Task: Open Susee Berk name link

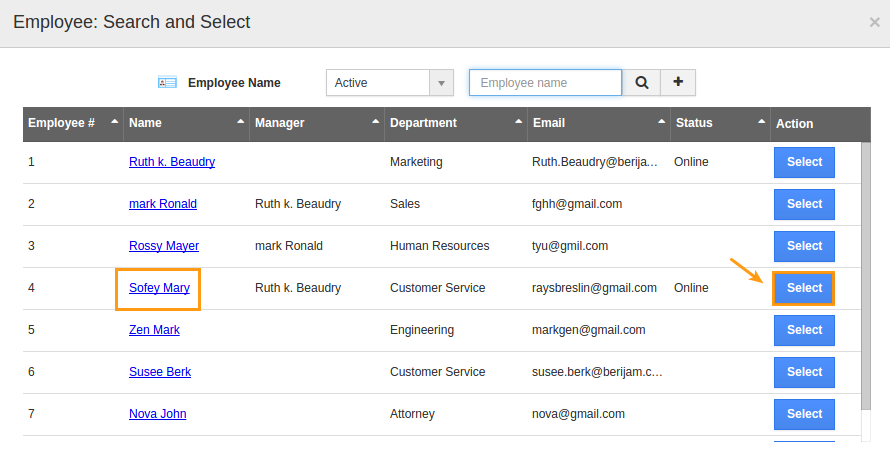Action: (160, 372)
